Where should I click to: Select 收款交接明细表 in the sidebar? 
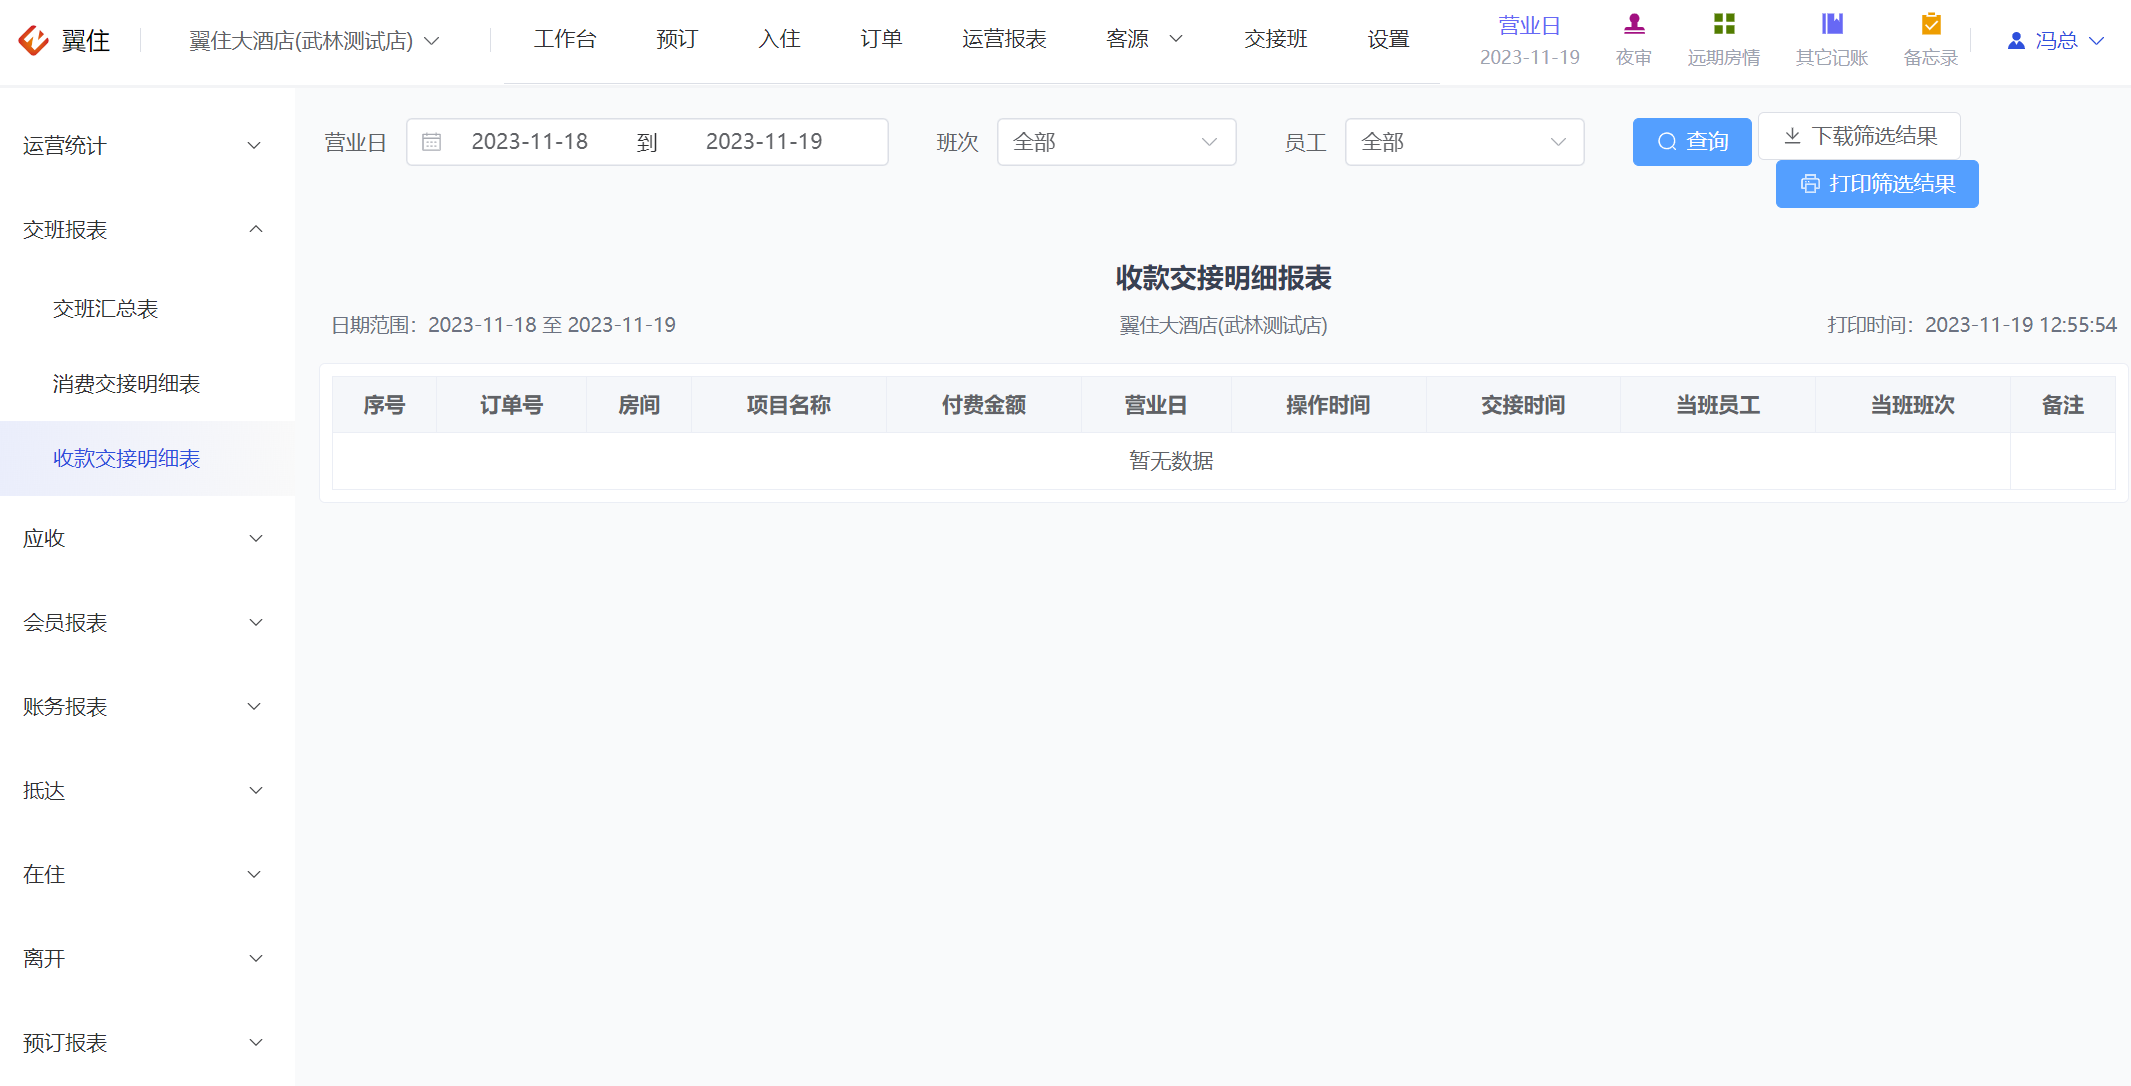click(x=147, y=458)
